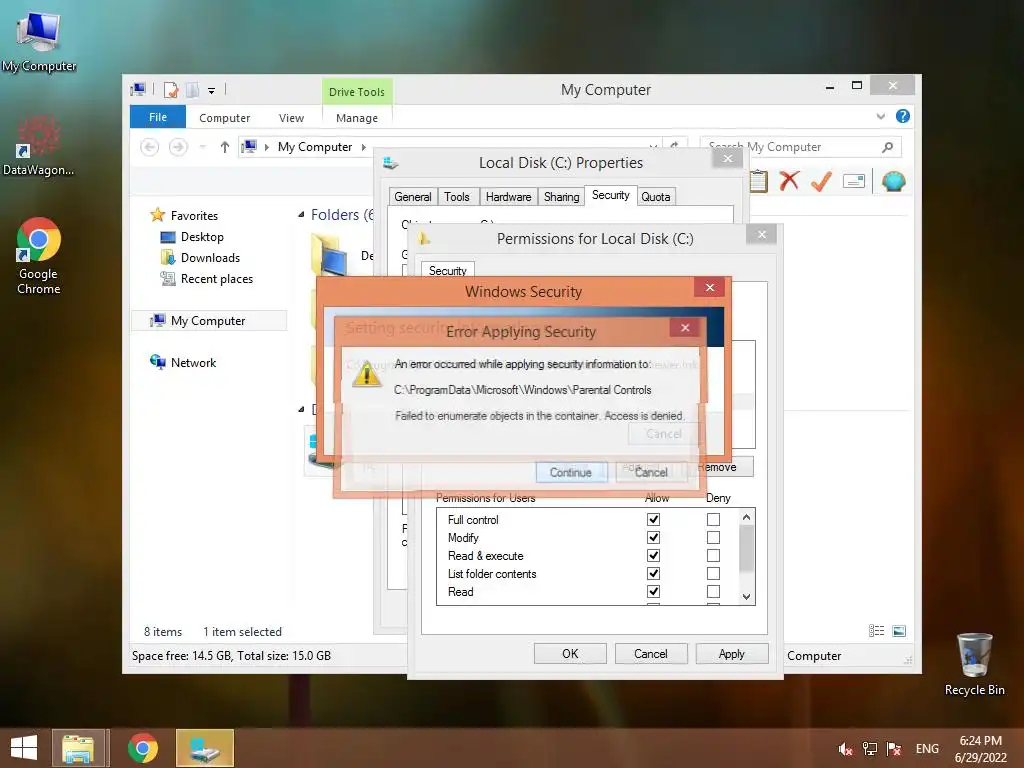The width and height of the screenshot is (1024, 768).
Task: Click the orange checkmark toolbar icon
Action: click(822, 181)
